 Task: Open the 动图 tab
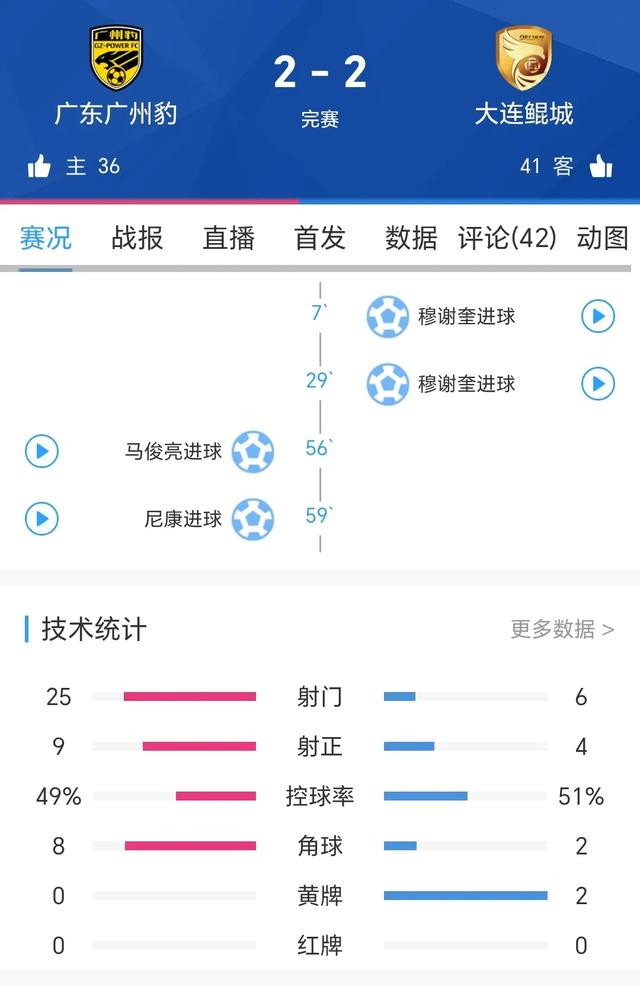click(x=603, y=238)
